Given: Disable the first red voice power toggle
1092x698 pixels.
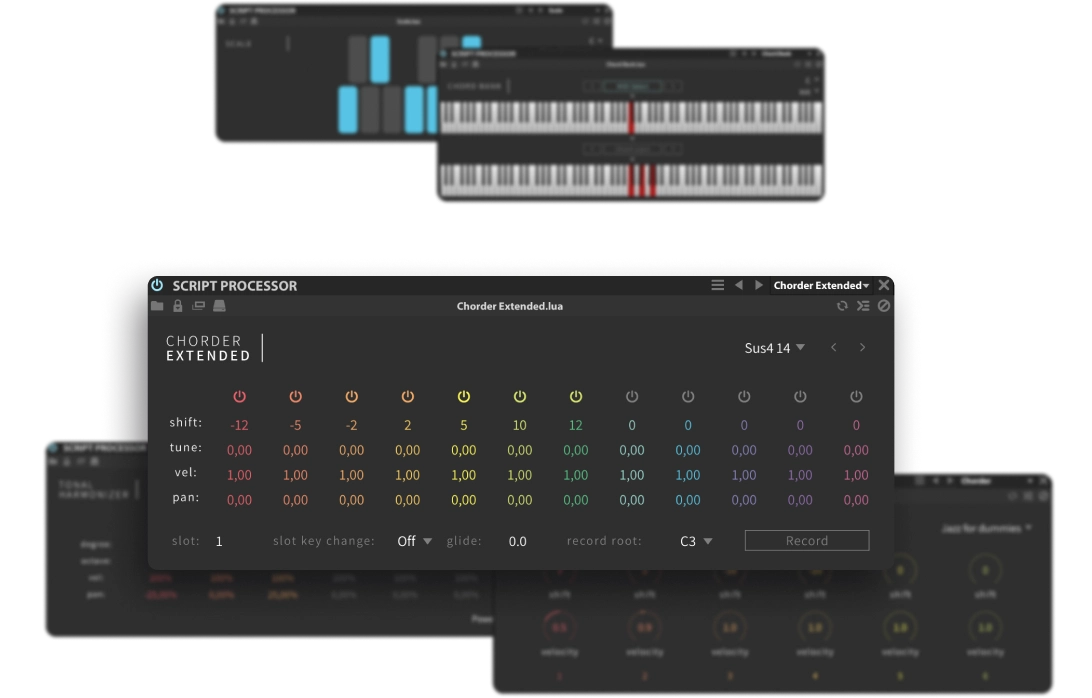Looking at the screenshot, I should click(239, 397).
